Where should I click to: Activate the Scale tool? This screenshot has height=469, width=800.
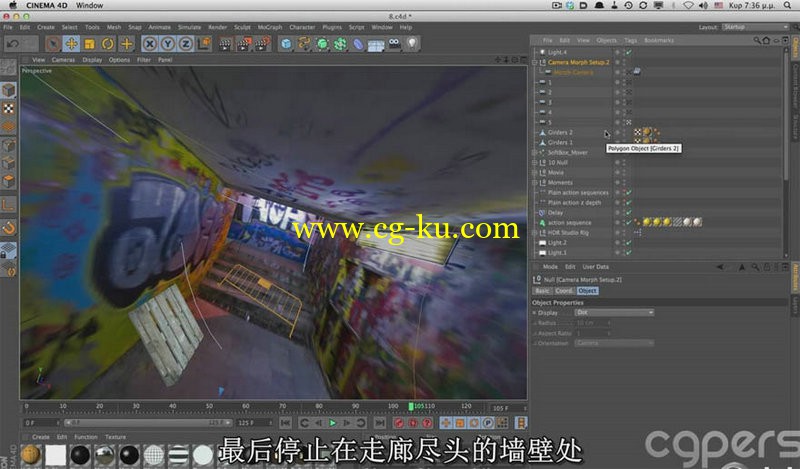tap(89, 44)
